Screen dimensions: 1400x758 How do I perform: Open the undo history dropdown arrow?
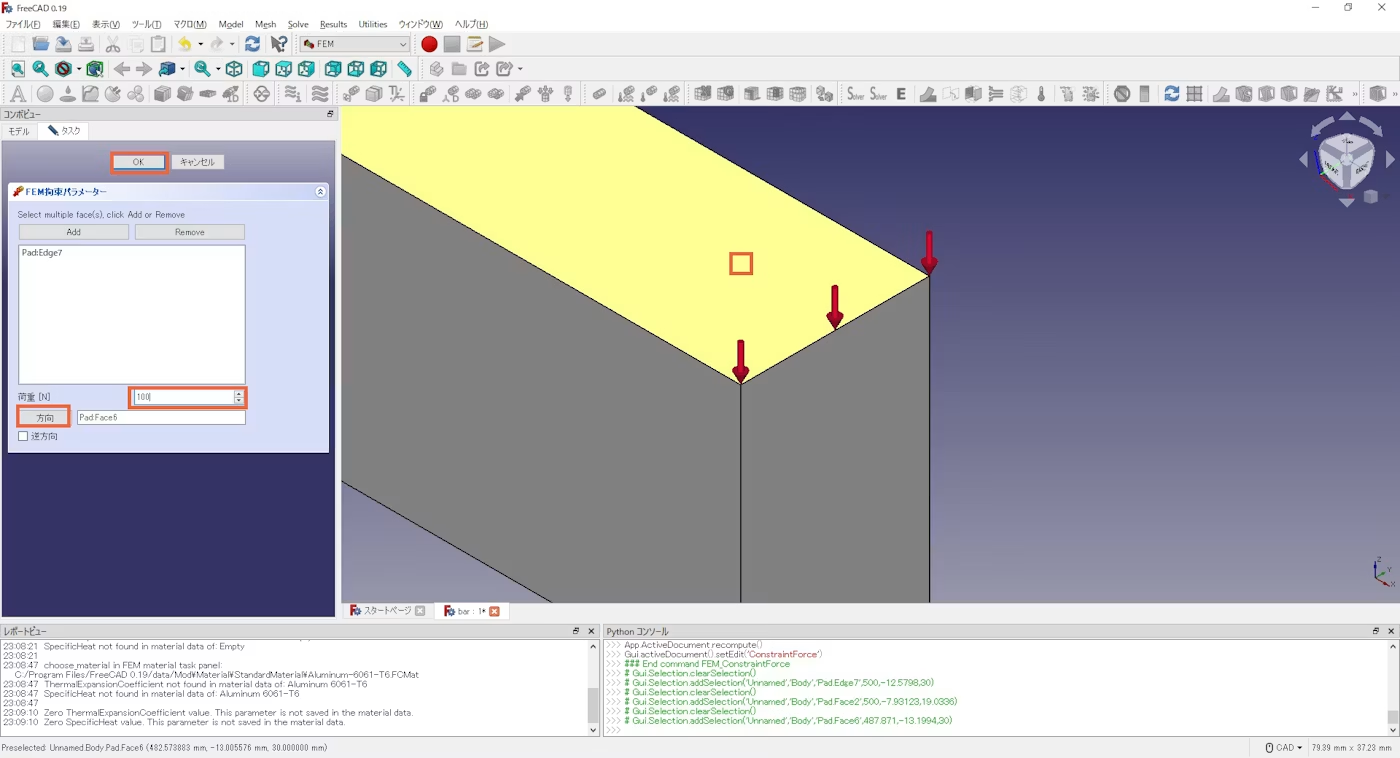click(x=200, y=44)
